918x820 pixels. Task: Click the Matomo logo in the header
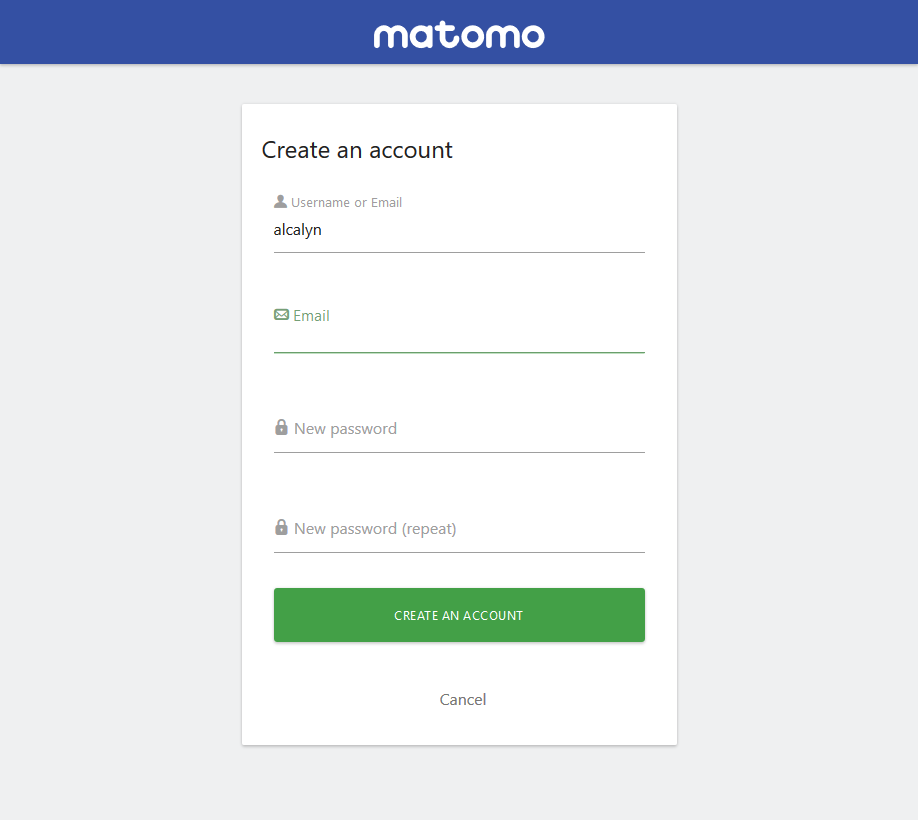point(458,34)
